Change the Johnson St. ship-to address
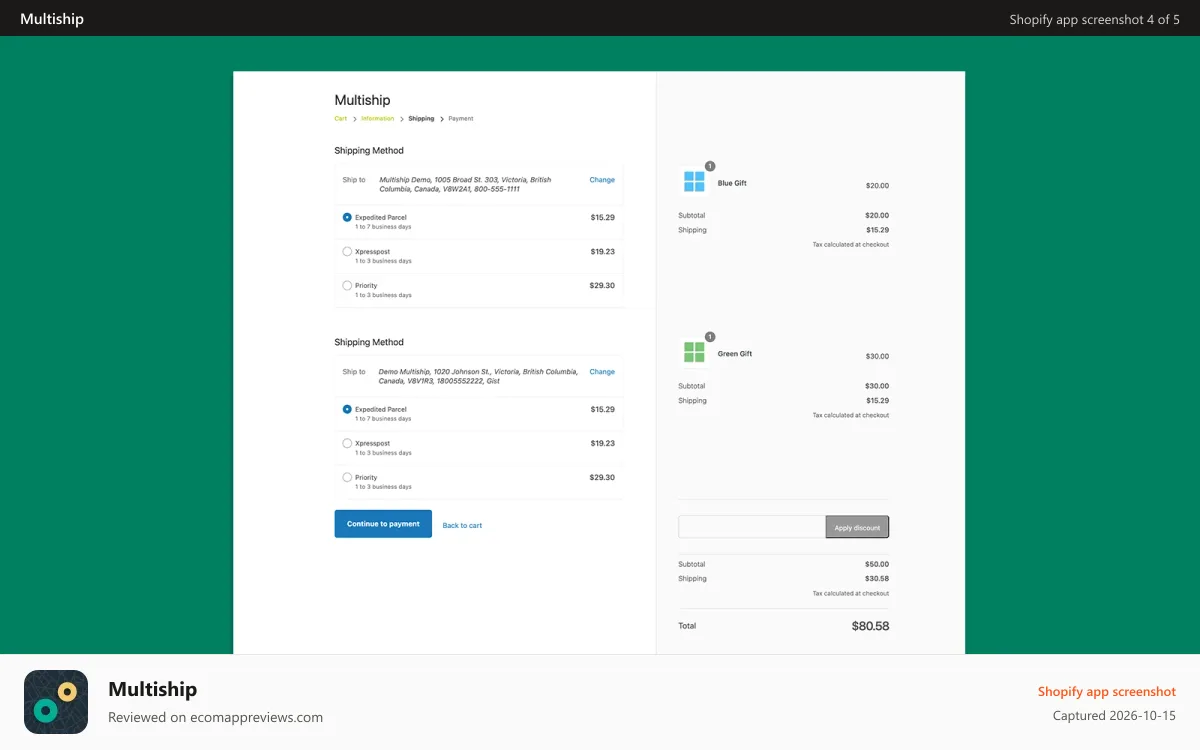The width and height of the screenshot is (1200, 750). coord(602,372)
